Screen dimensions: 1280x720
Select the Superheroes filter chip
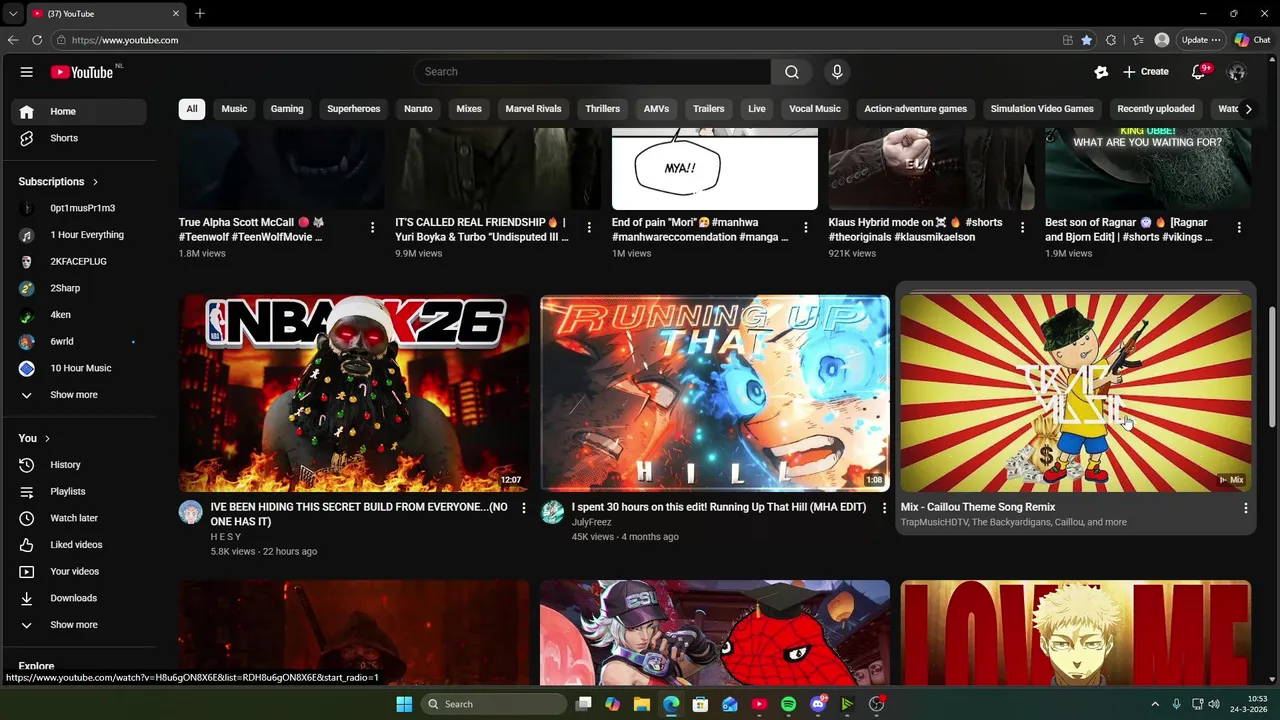pyautogui.click(x=354, y=109)
